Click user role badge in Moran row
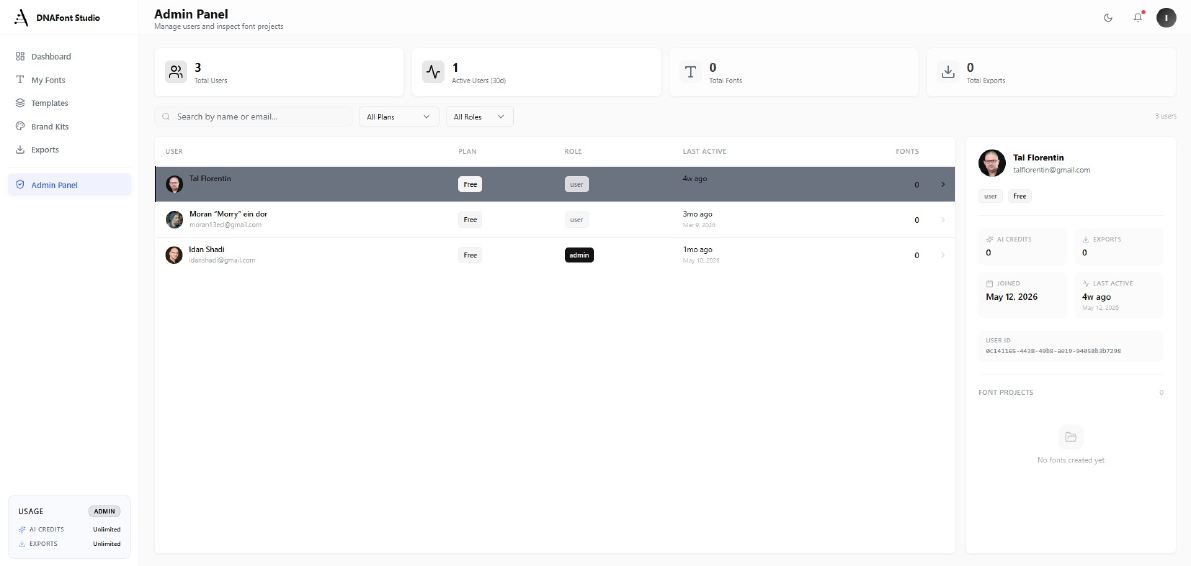The width and height of the screenshot is (1191, 566). tap(577, 220)
